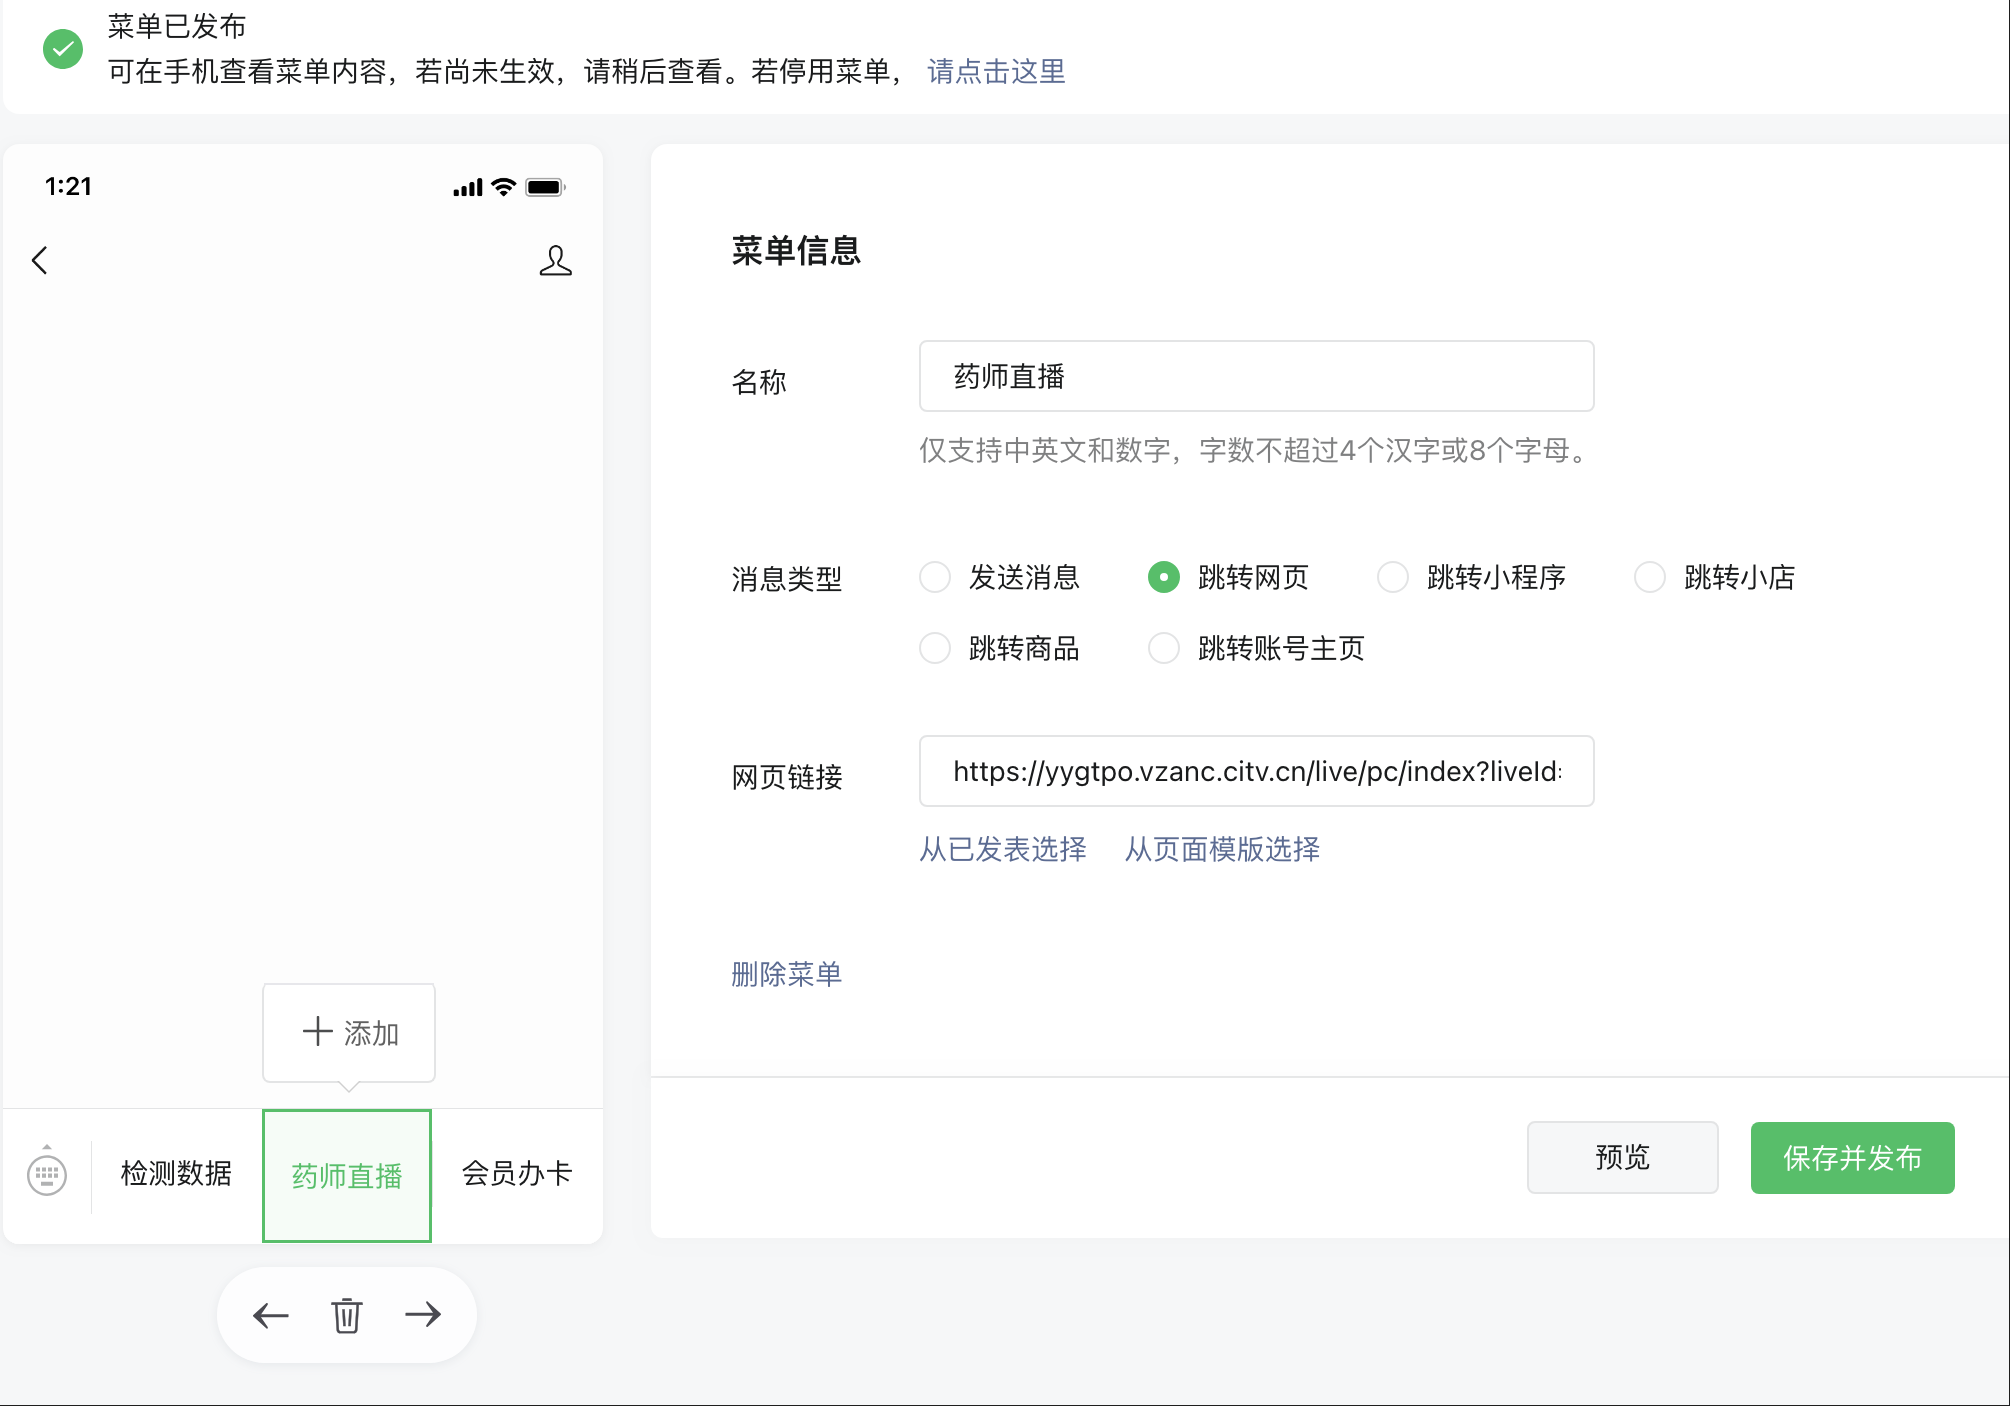Image resolution: width=2010 pixels, height=1406 pixels.
Task: Move menu left with left arrow
Action: point(270,1315)
